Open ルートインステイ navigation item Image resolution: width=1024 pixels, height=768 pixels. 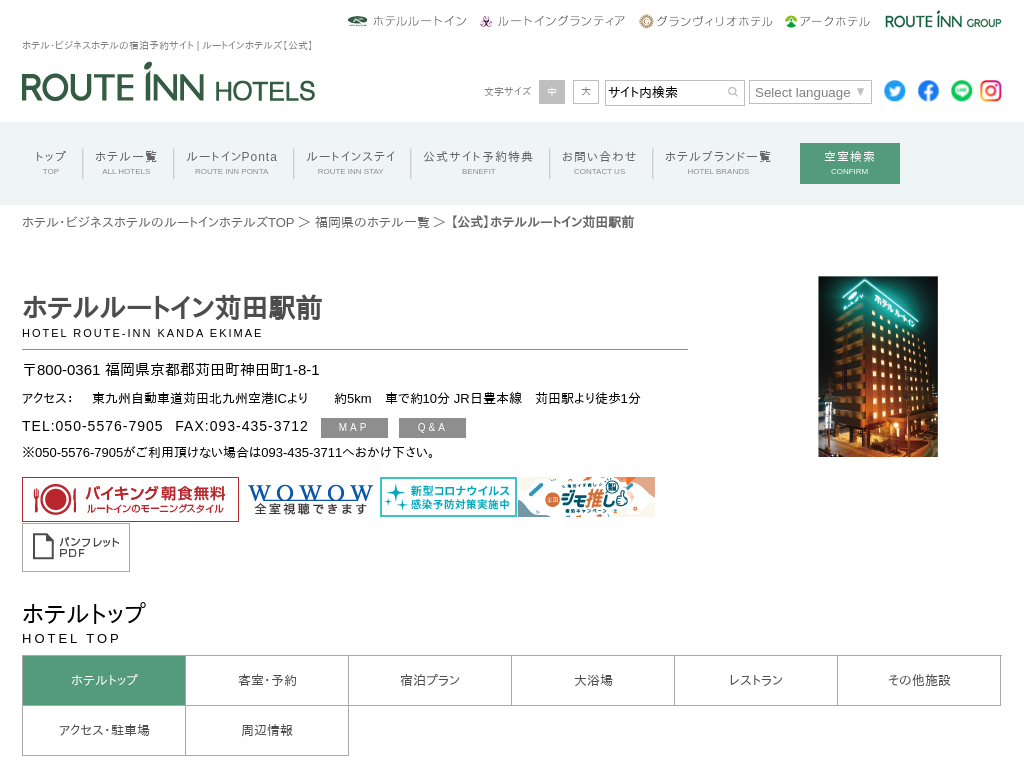pos(351,163)
